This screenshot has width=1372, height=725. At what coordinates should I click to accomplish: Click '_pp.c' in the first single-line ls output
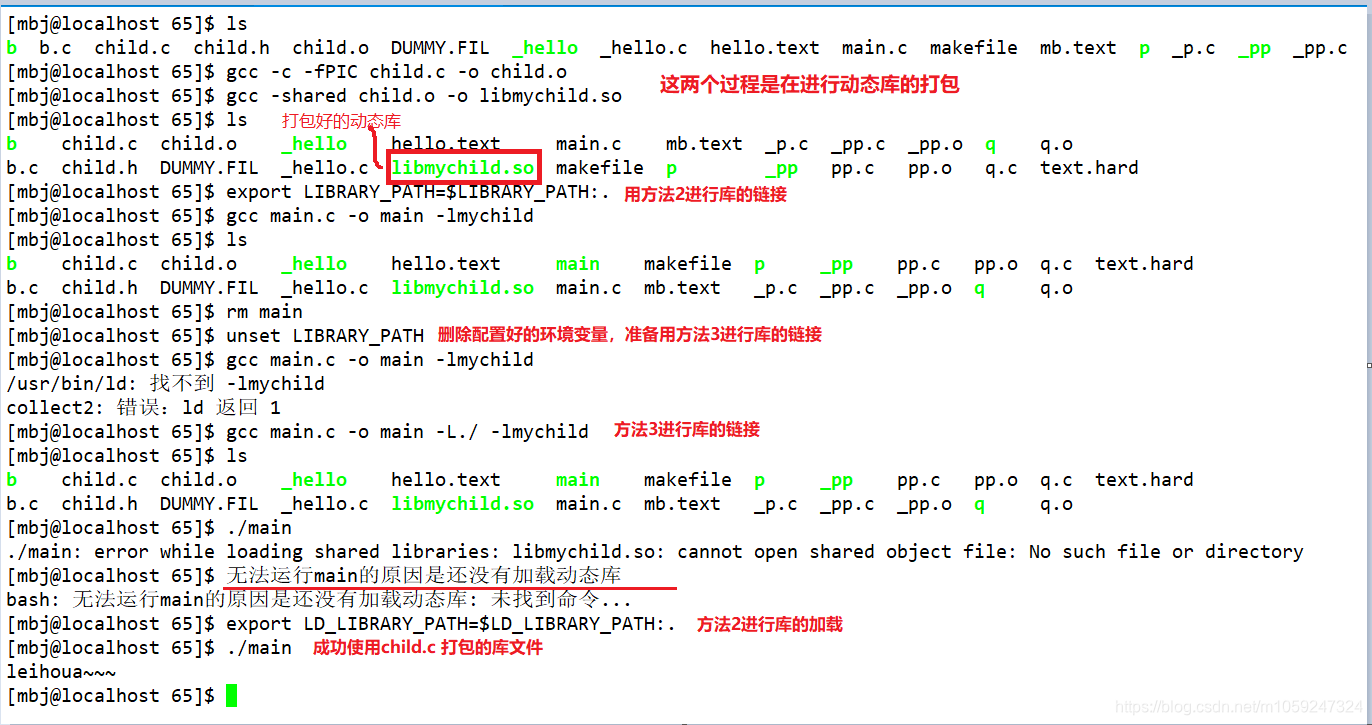click(1320, 48)
